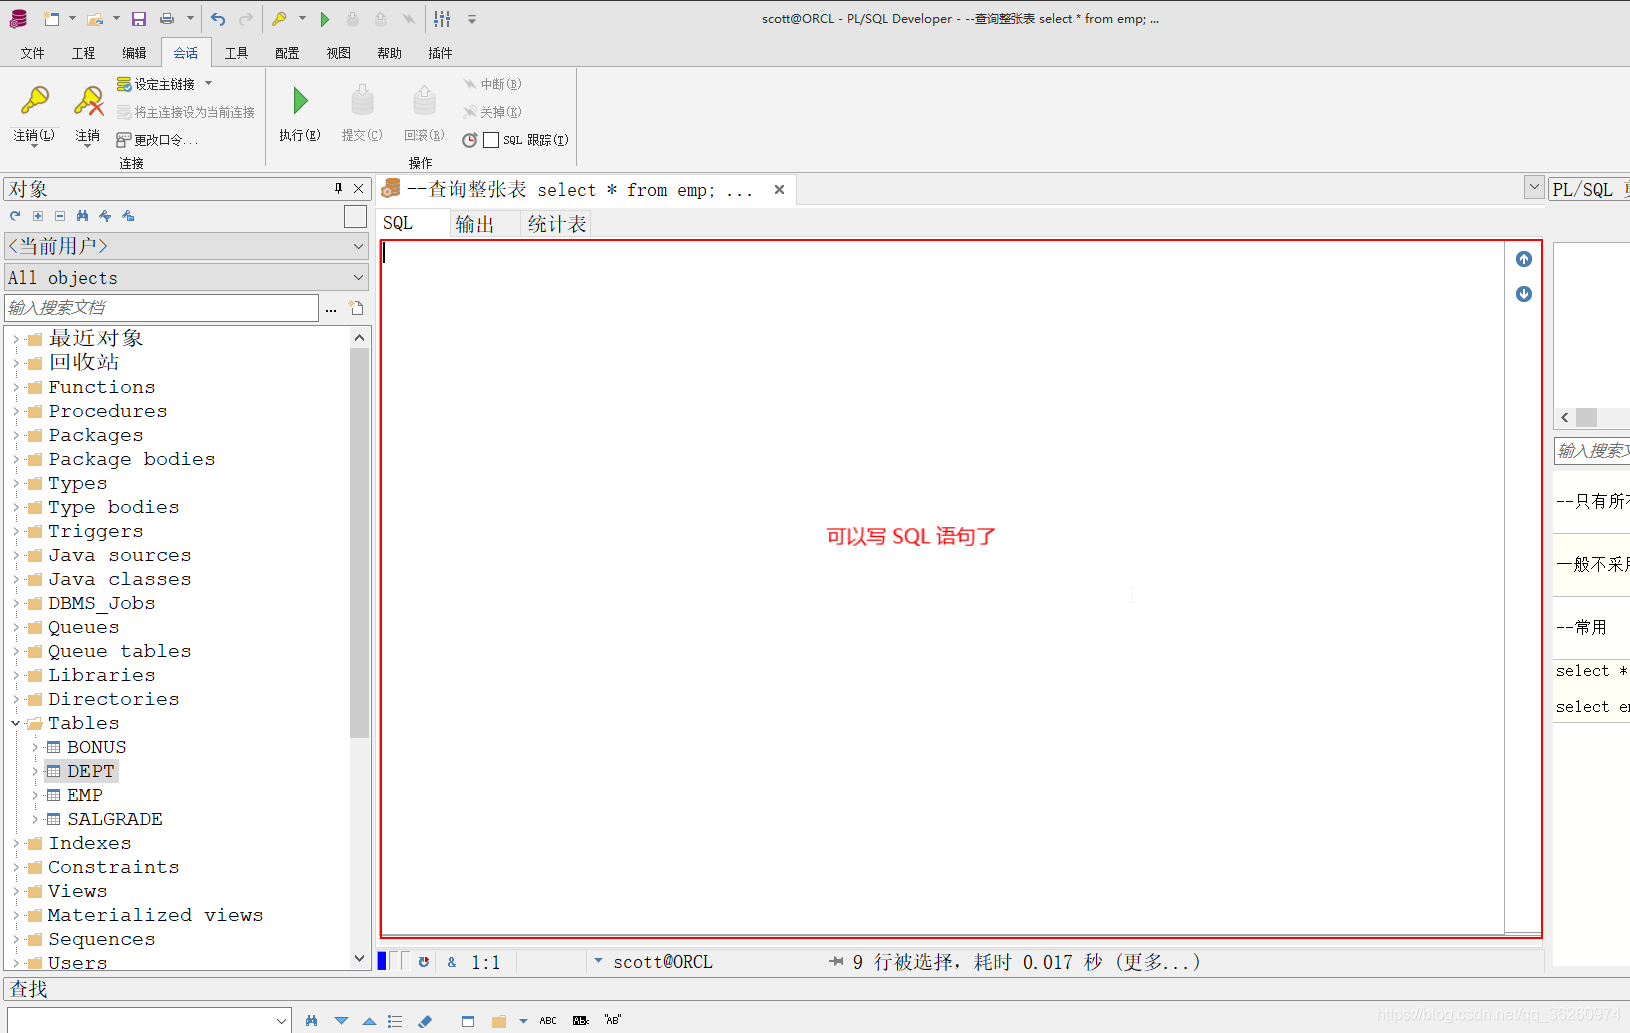This screenshot has height=1033, width=1630.
Task: Click the binoculars search icon in find bar
Action: tap(312, 1021)
